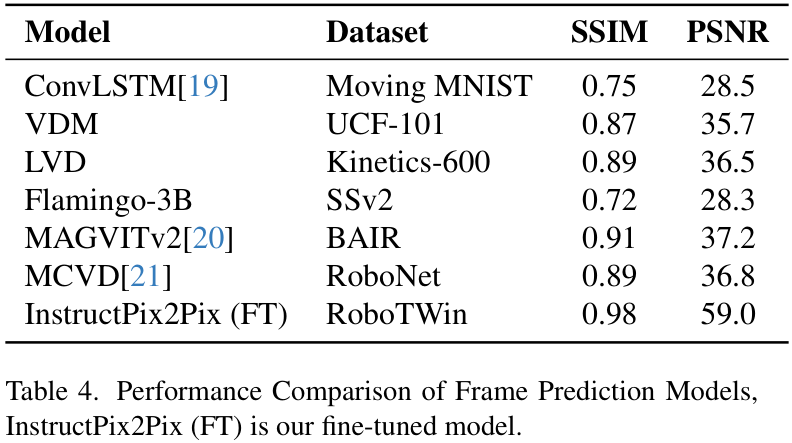
Task: Click the Model column header
Action: (67, 32)
